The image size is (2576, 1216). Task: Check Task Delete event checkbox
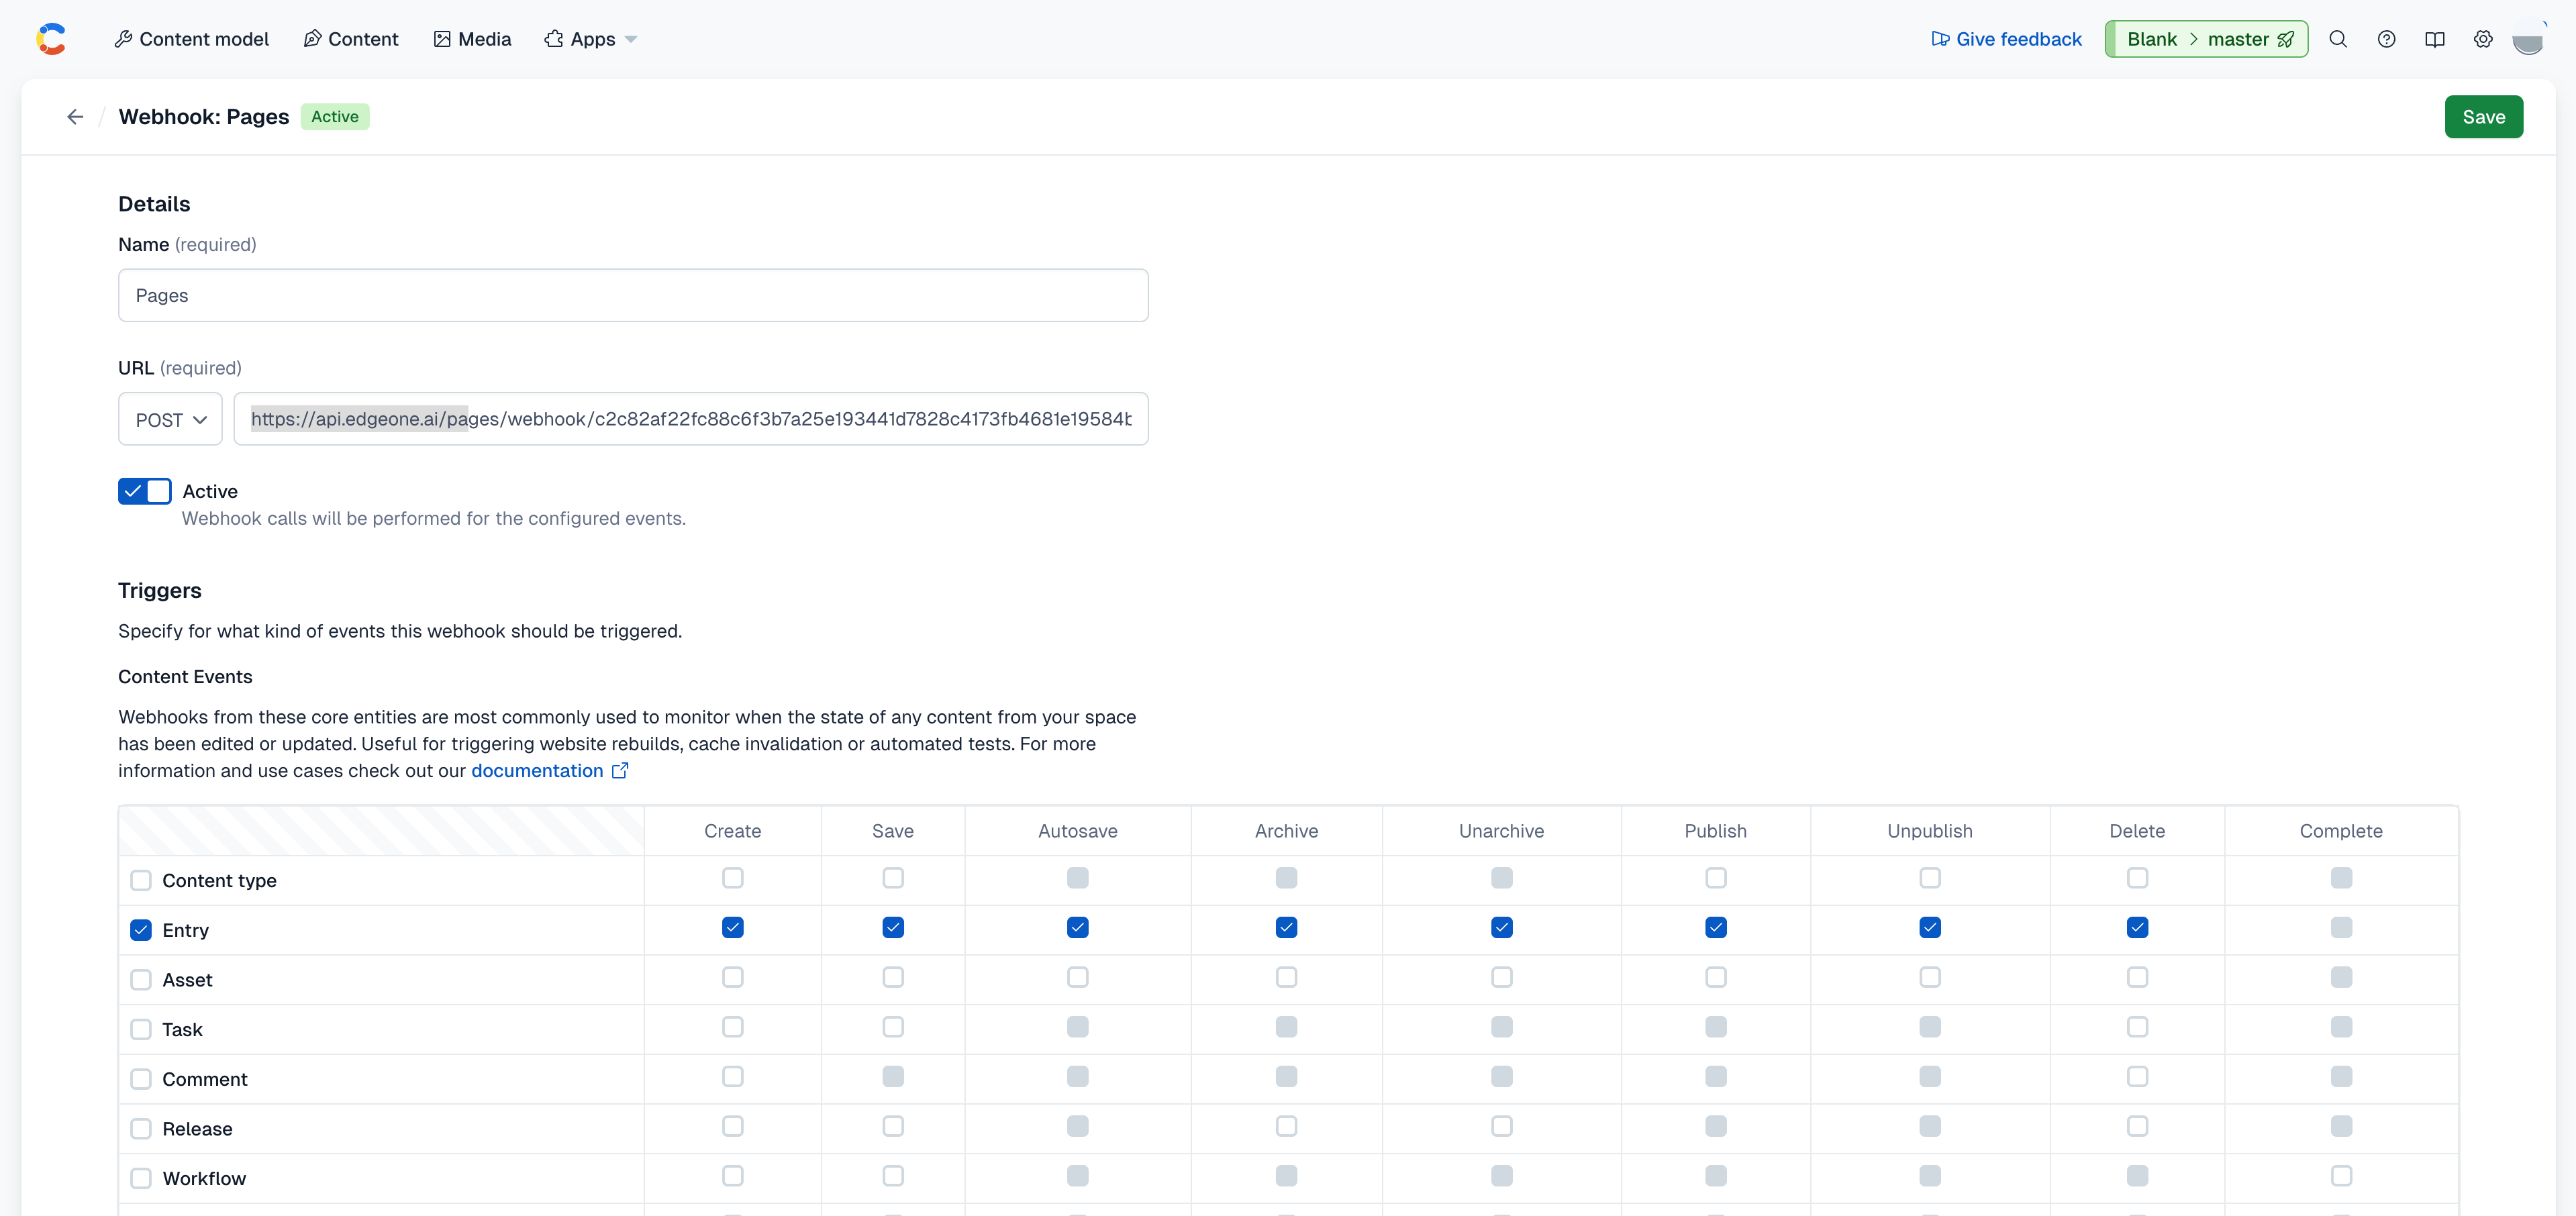[2137, 1026]
